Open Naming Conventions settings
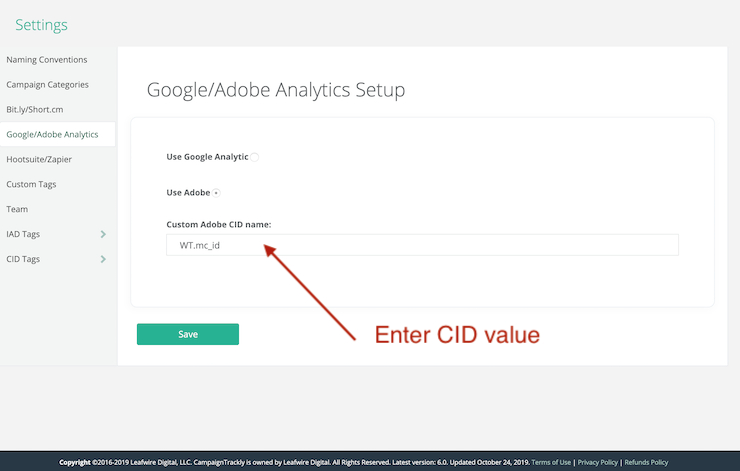This screenshot has width=740, height=471. (46, 60)
